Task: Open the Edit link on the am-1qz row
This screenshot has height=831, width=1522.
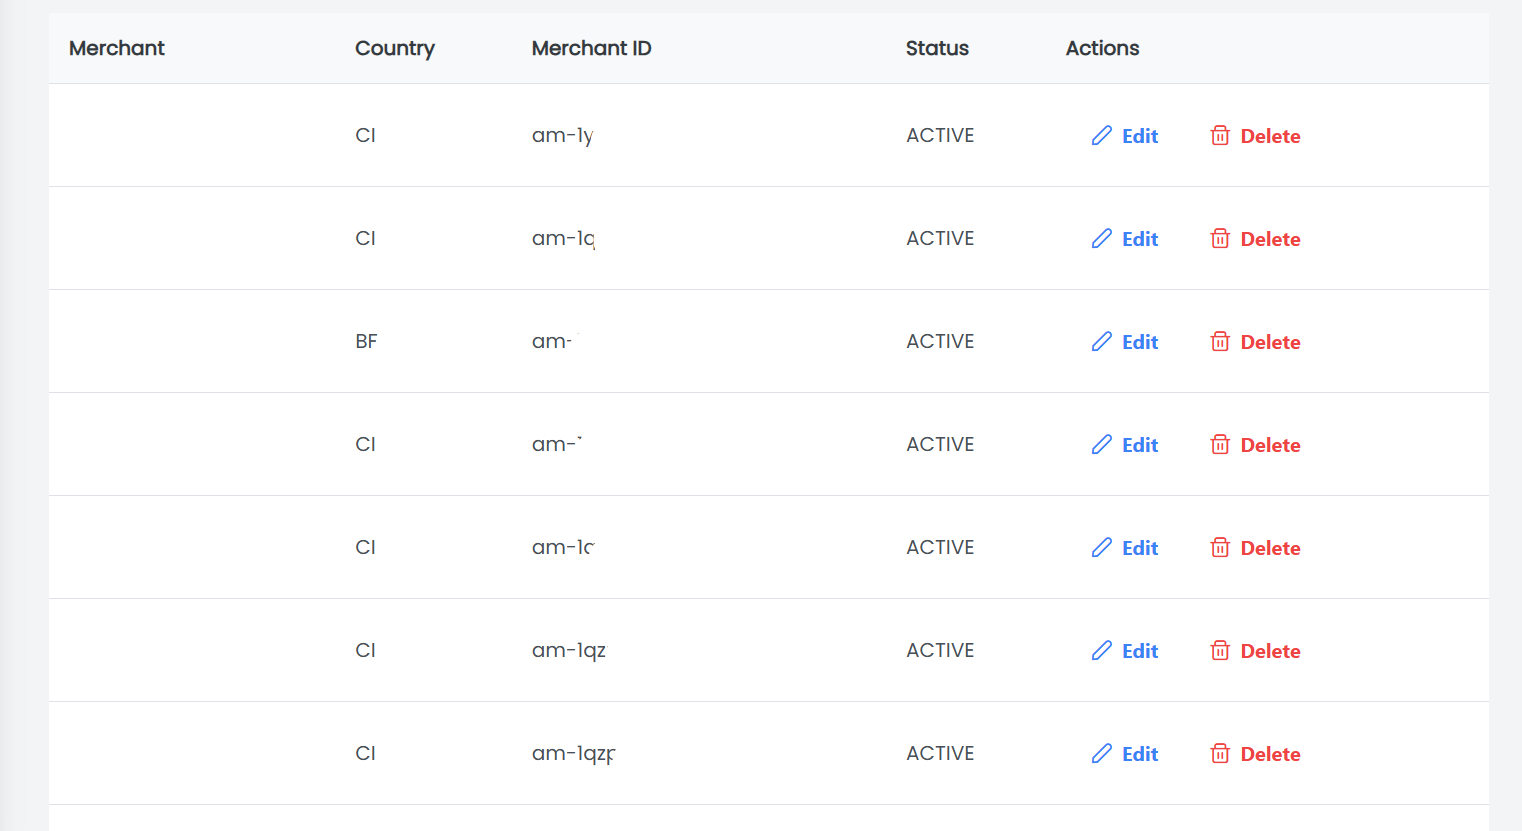Action: point(1139,650)
